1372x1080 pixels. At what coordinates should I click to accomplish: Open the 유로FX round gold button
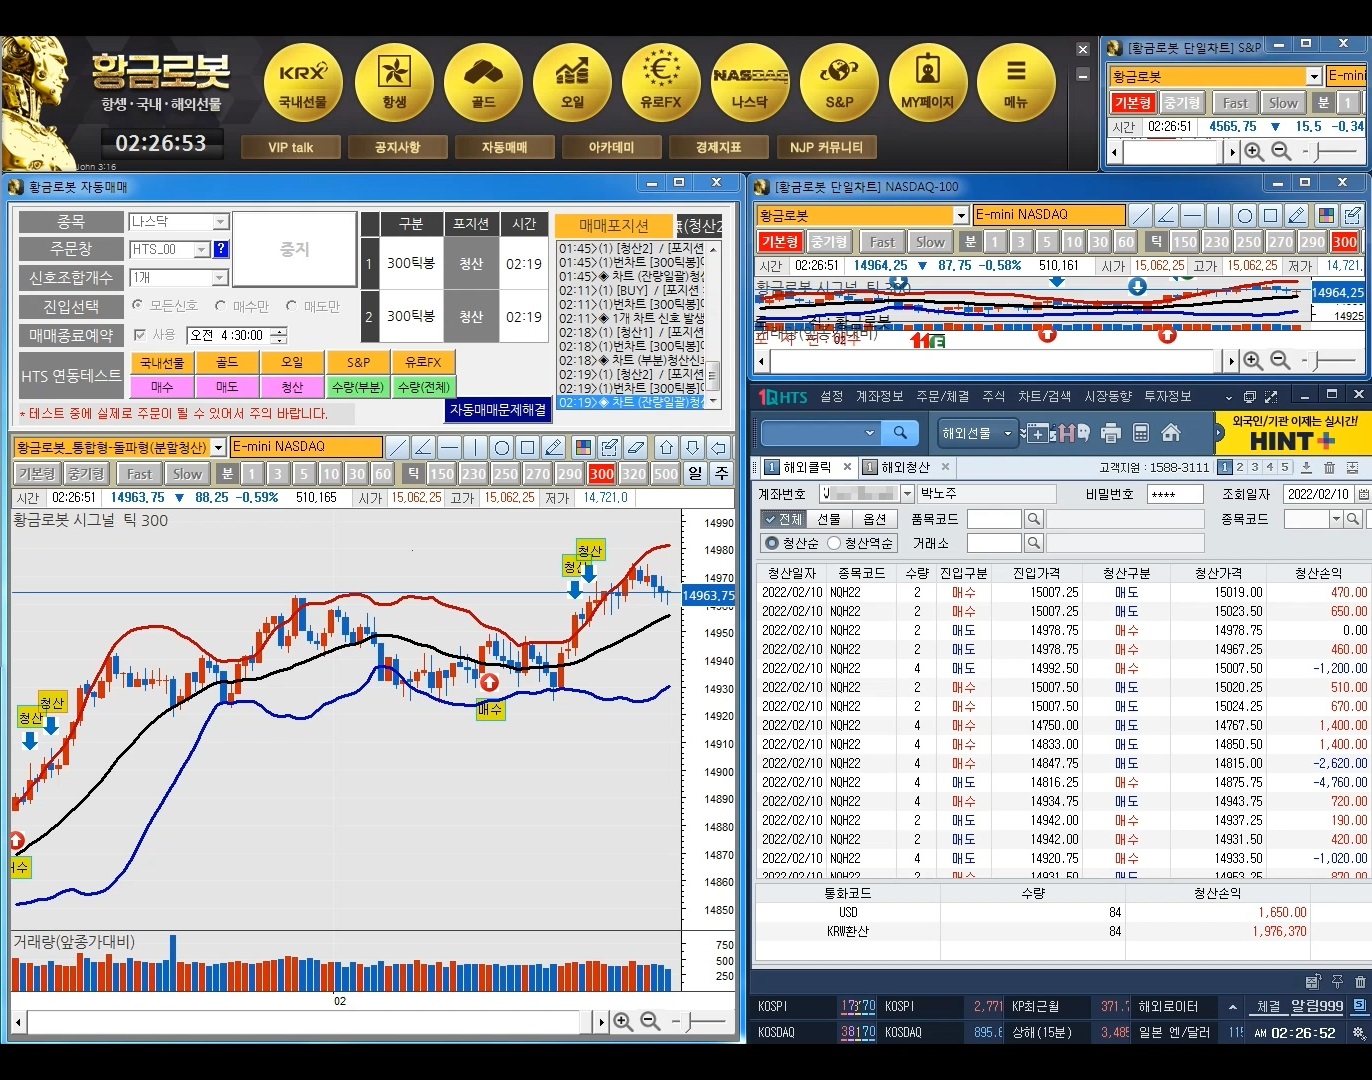coord(661,83)
